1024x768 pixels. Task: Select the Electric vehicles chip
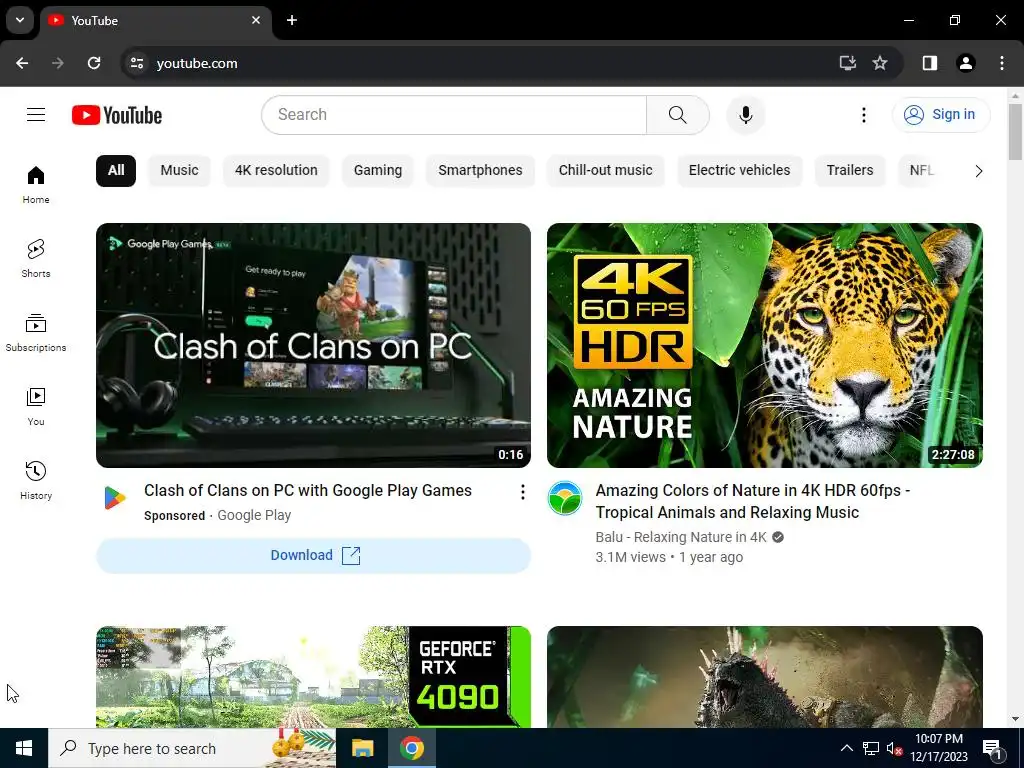click(x=739, y=170)
